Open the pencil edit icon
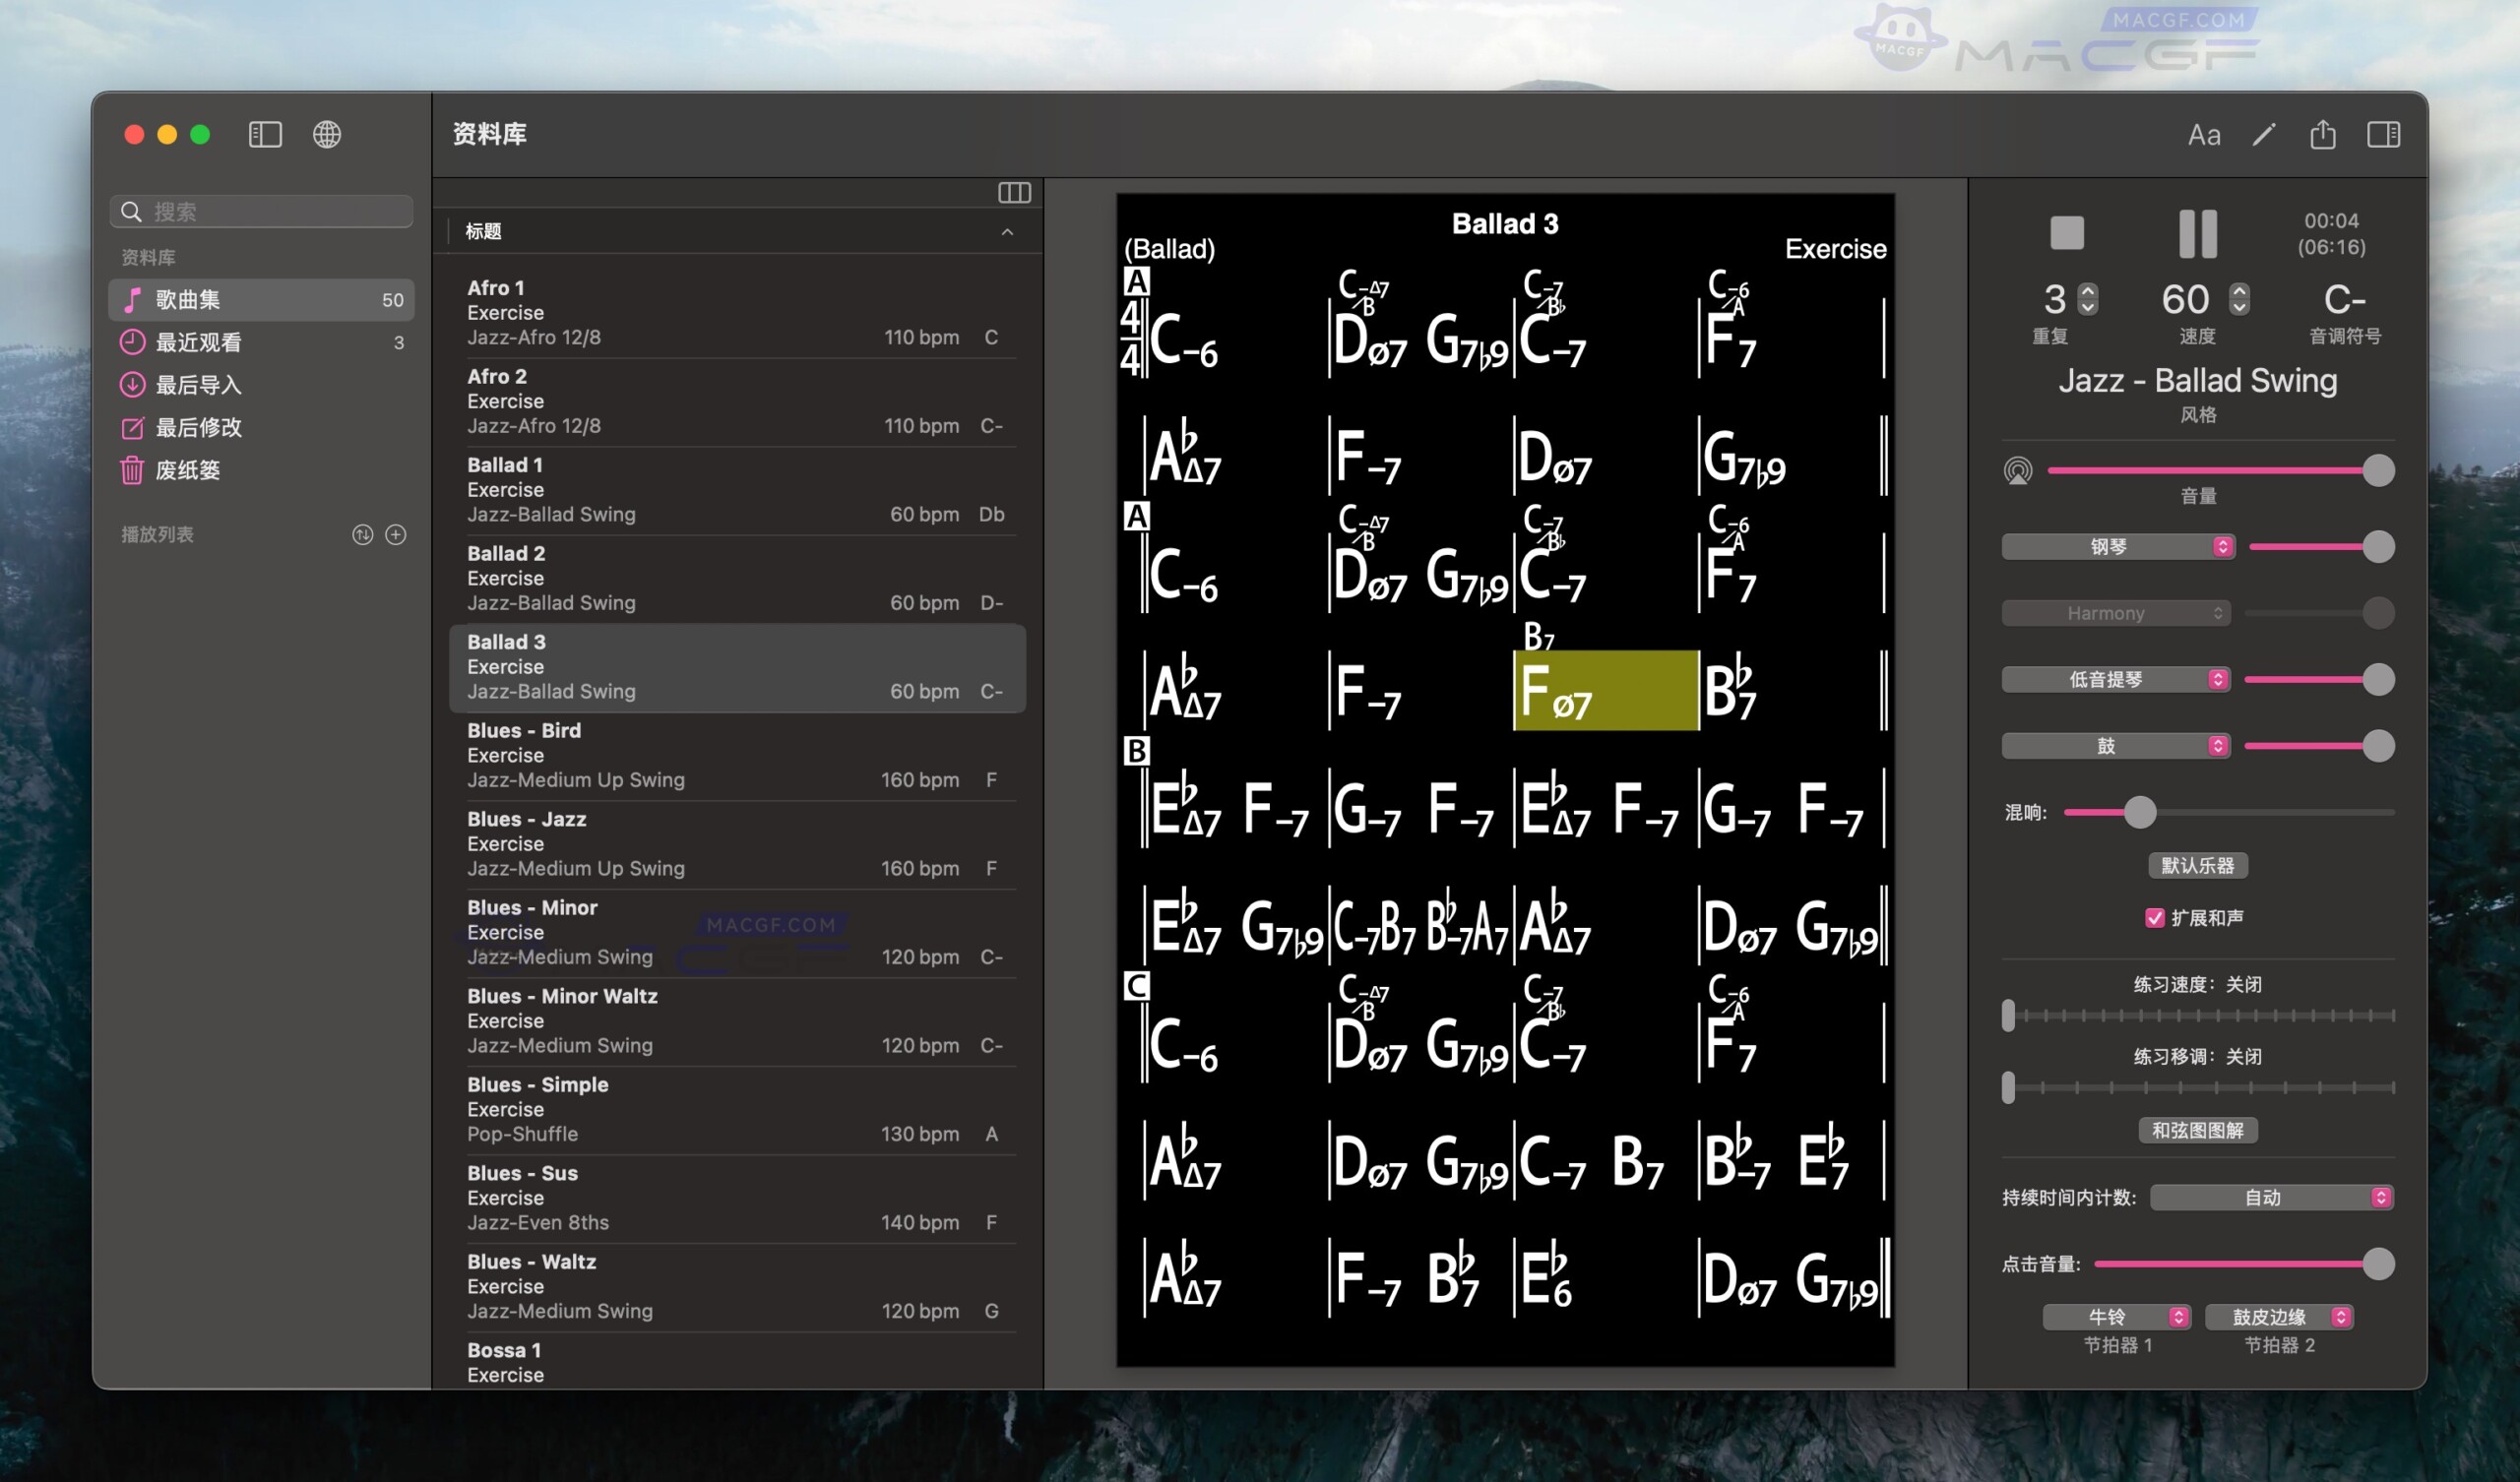Viewport: 2520px width, 1482px height. coord(2264,135)
